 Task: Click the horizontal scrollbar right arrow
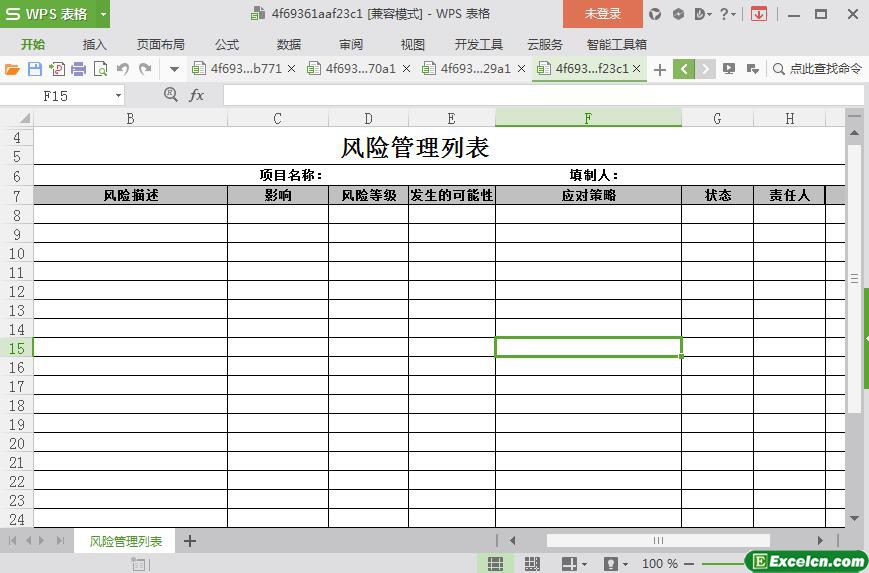(820, 540)
